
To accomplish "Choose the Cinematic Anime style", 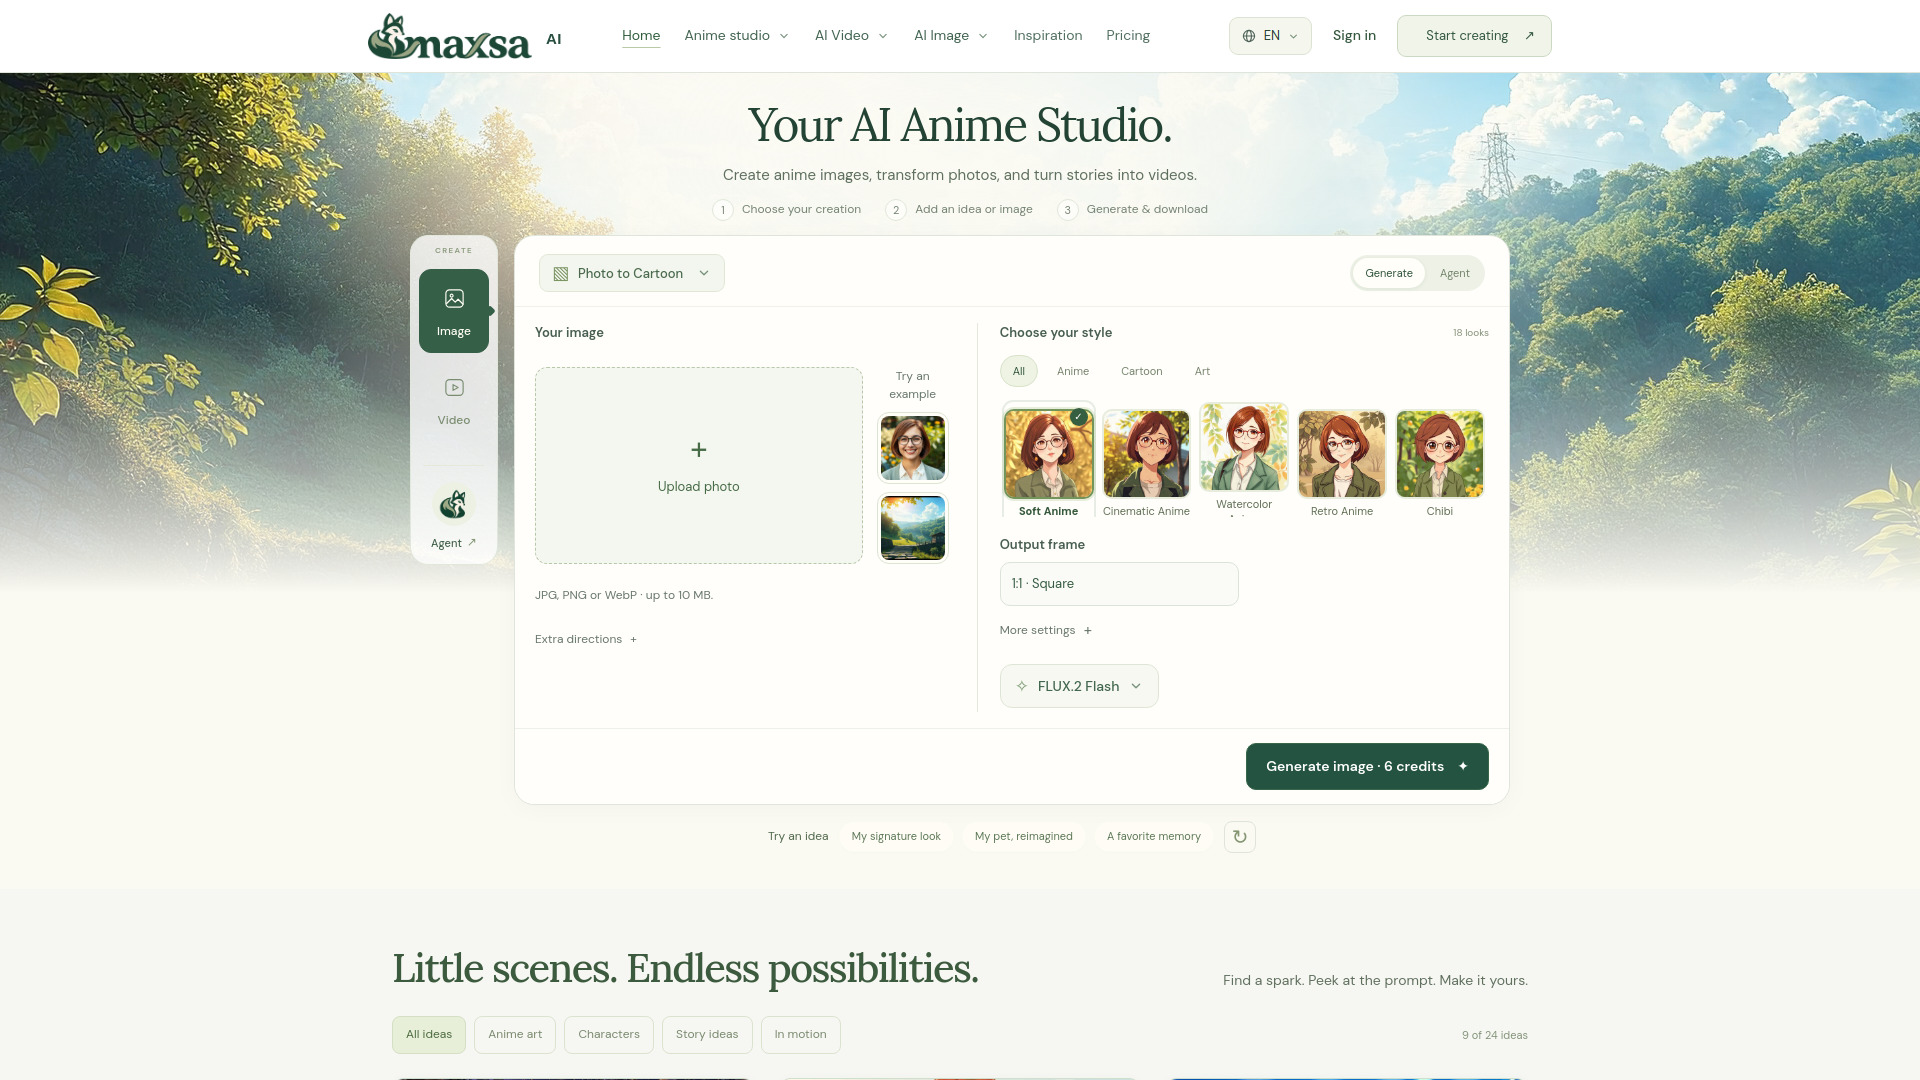I will pos(1147,462).
